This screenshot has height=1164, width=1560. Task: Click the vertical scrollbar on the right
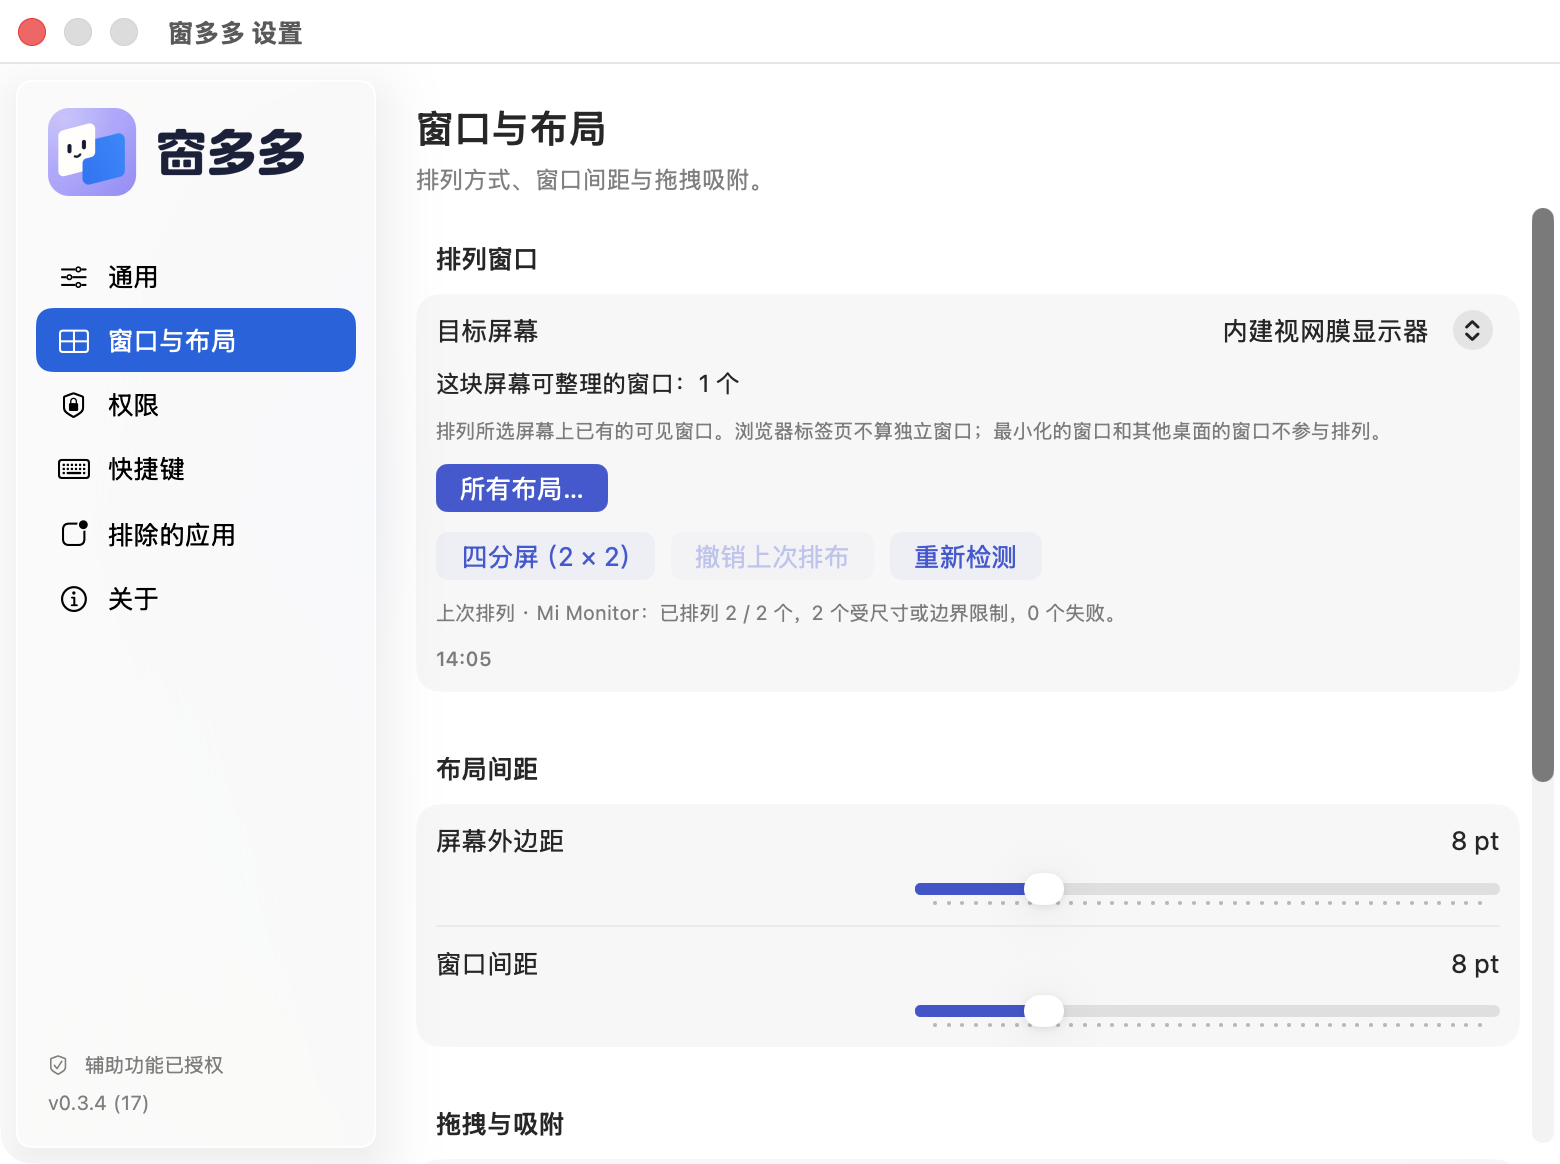(1543, 495)
